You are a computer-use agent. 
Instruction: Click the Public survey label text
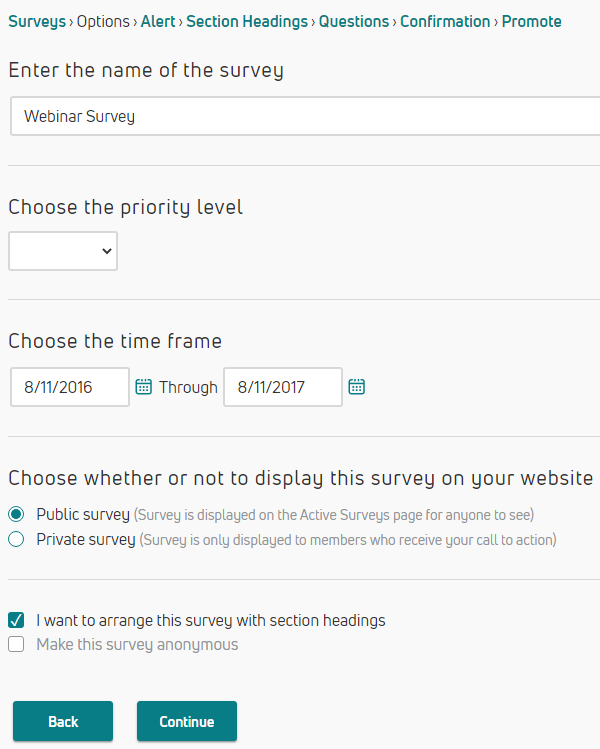coord(83,515)
